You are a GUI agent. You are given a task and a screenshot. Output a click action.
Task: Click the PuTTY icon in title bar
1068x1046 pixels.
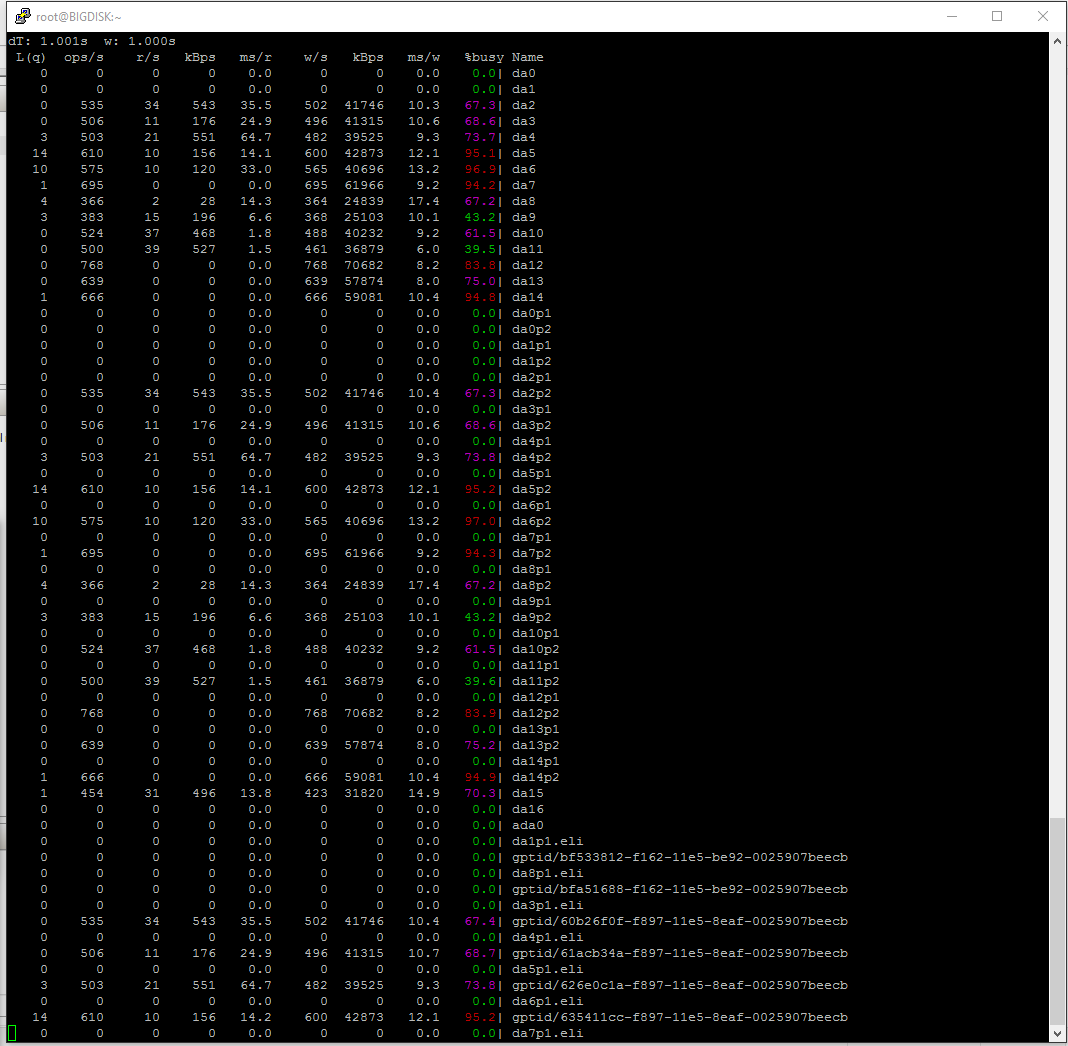[22, 16]
